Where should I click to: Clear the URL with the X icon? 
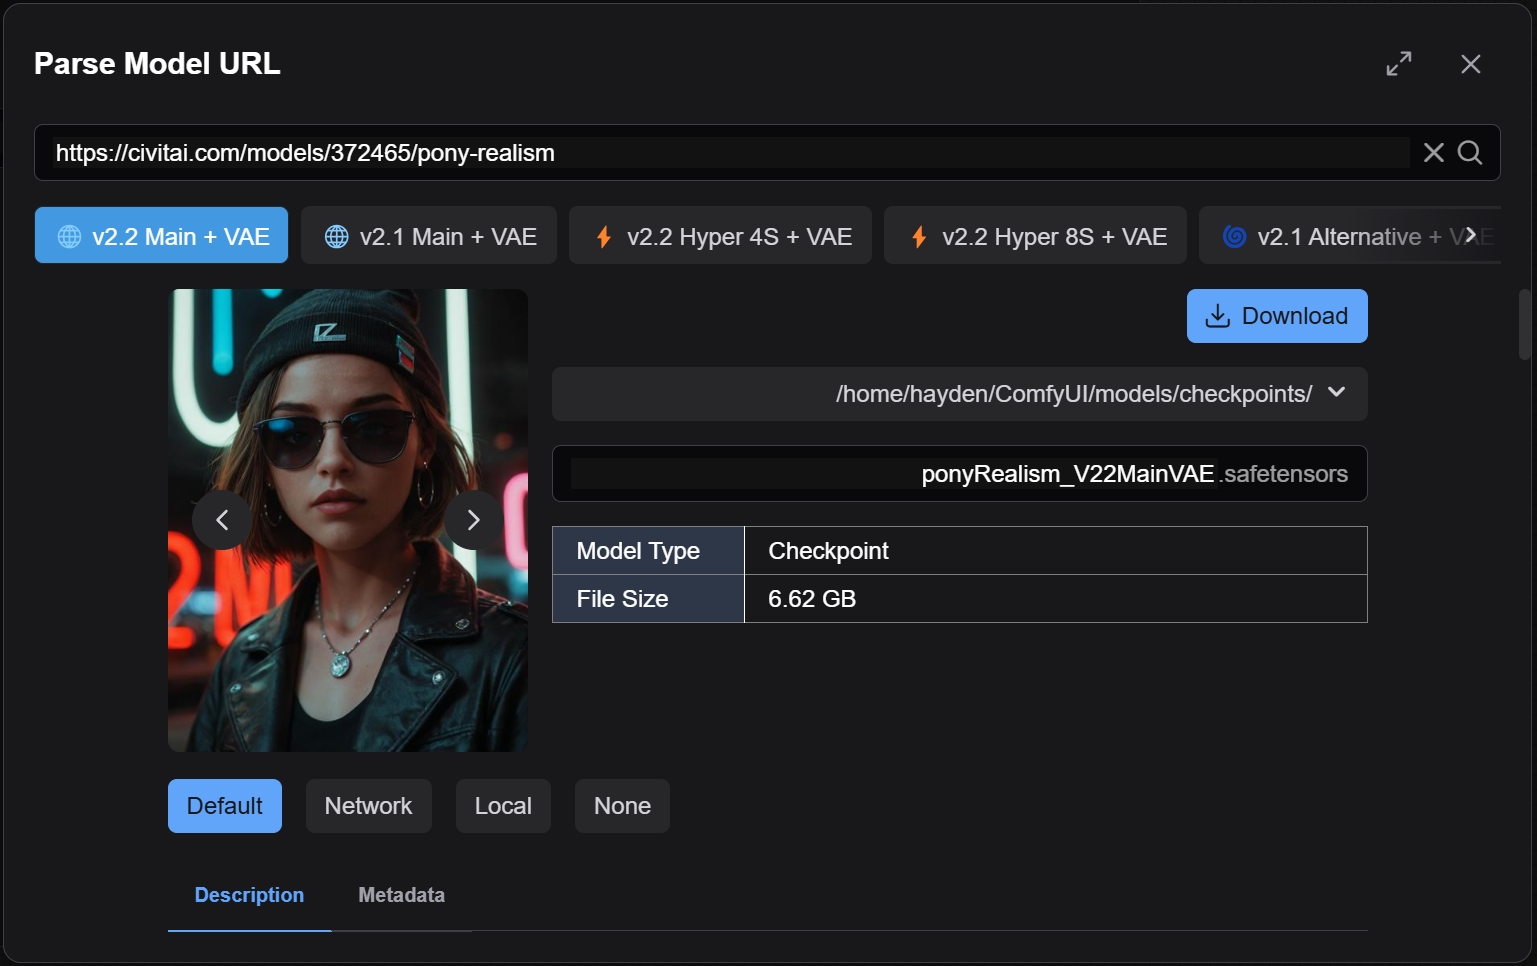point(1433,153)
